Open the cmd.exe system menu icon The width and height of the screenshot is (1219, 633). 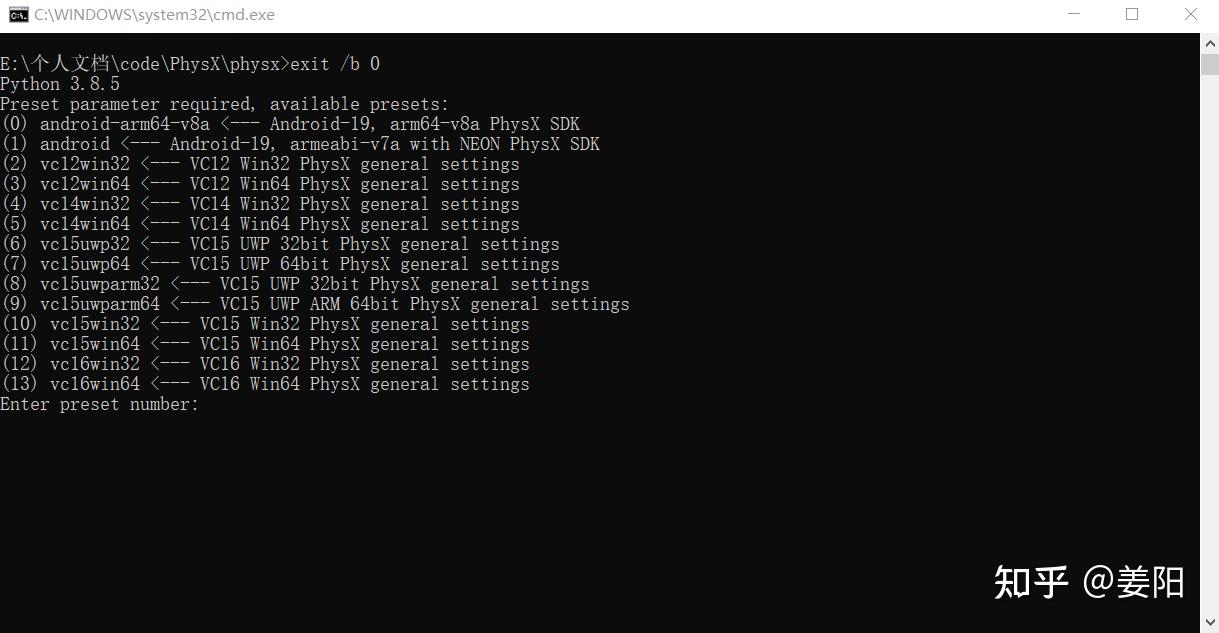pyautogui.click(x=18, y=15)
